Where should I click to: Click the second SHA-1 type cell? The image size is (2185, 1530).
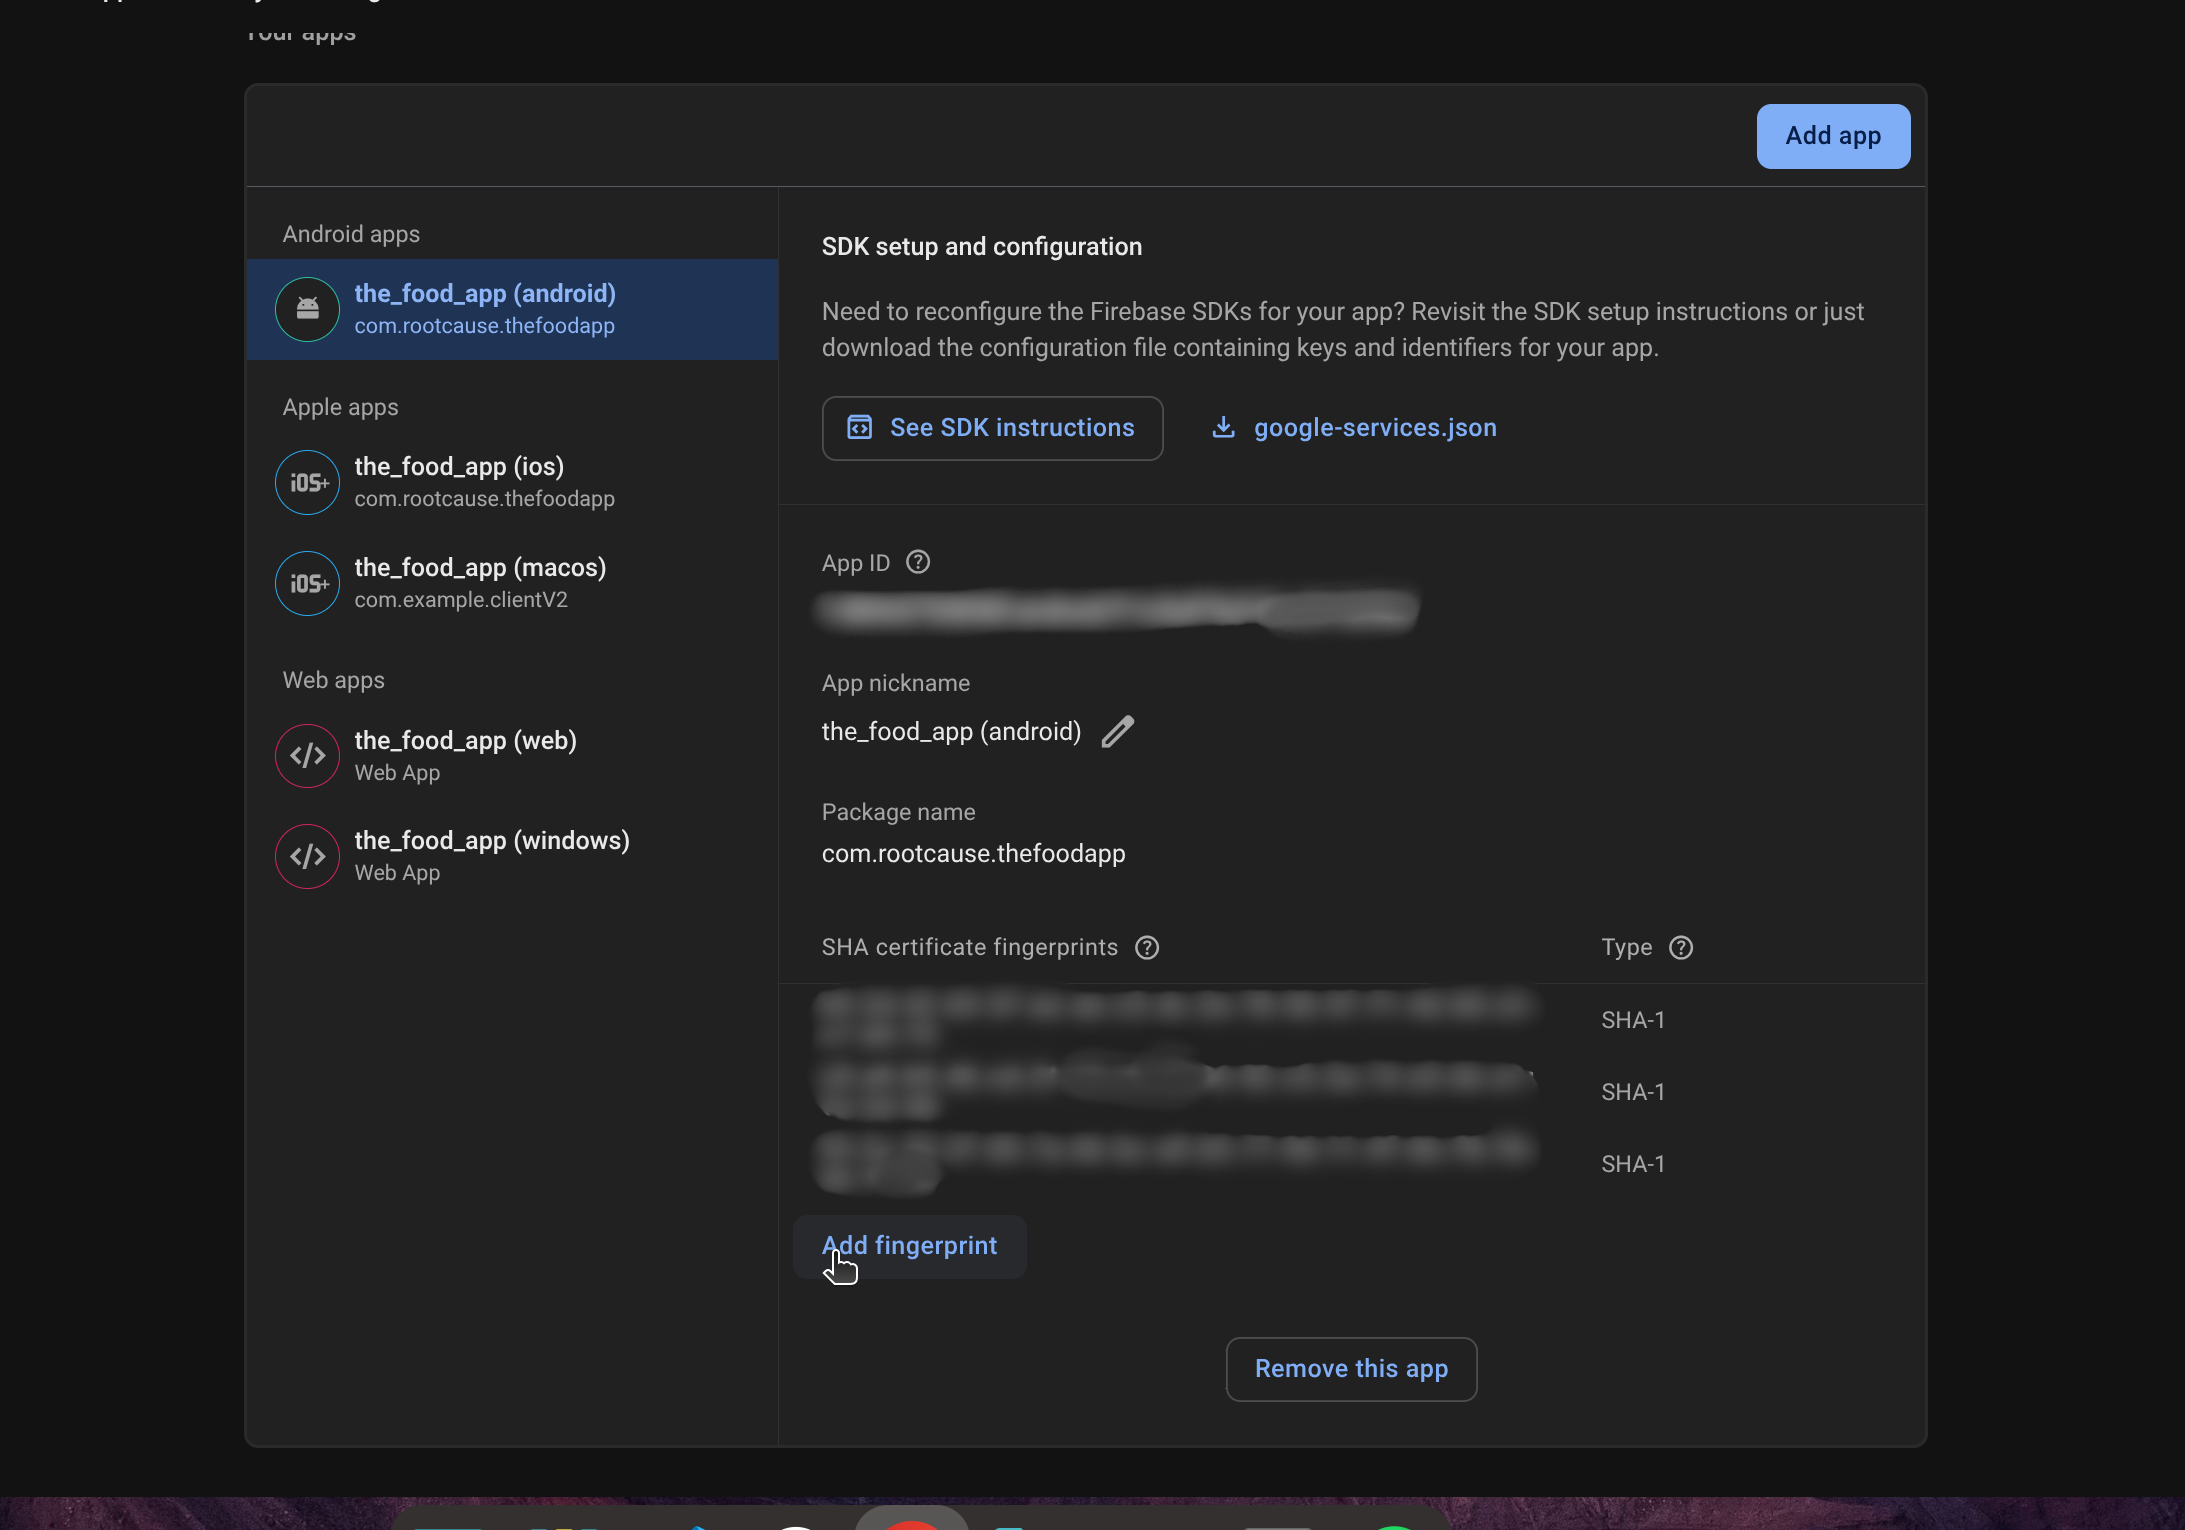pos(1633,1092)
